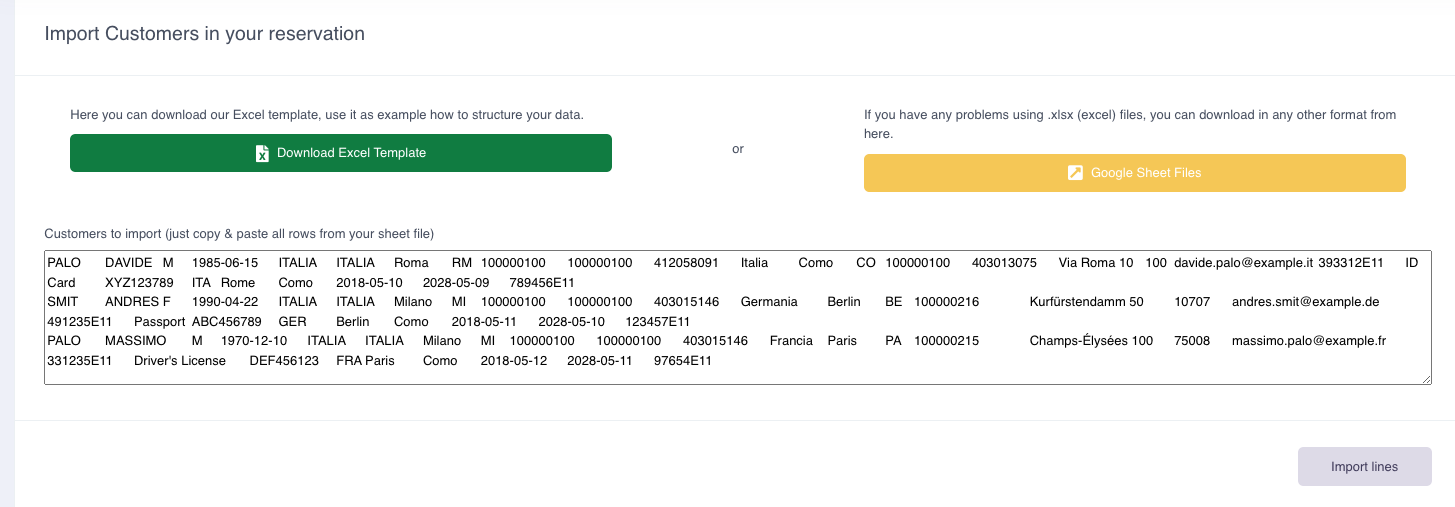Screen dimensions: 1455x507
Task: Click the XYZ123789 document number
Action: (x=140, y=283)
